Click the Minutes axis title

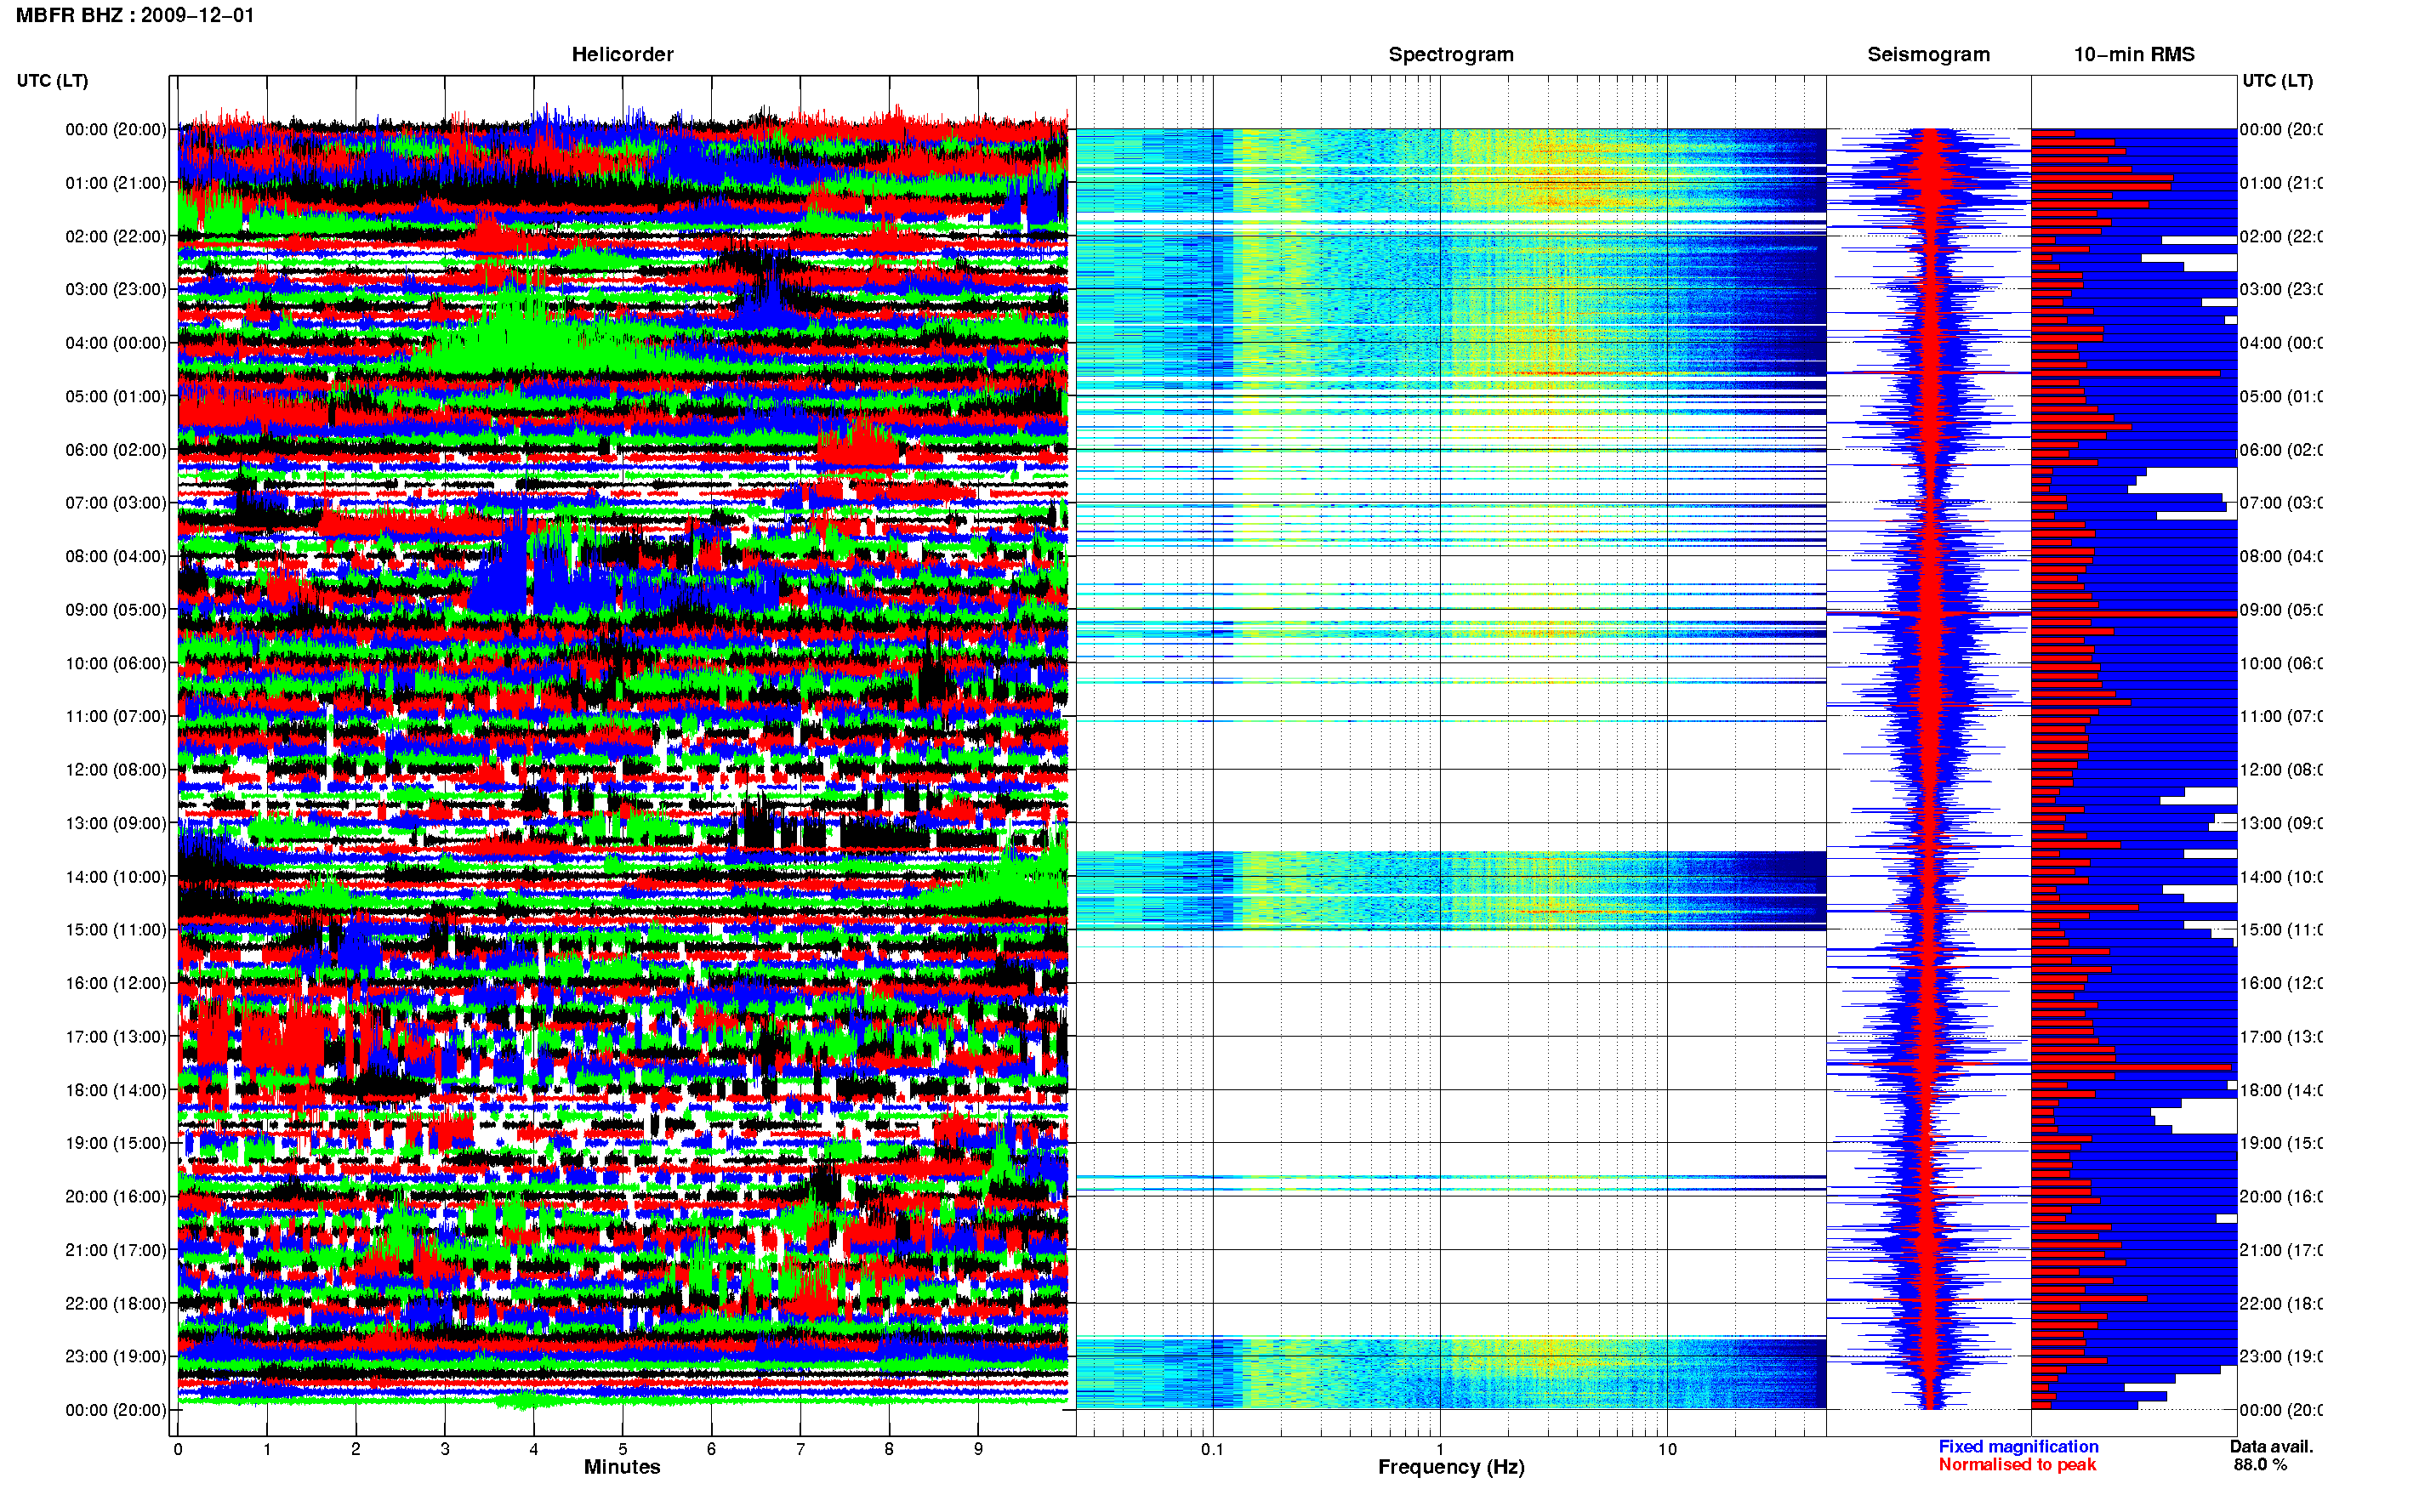[x=622, y=1467]
